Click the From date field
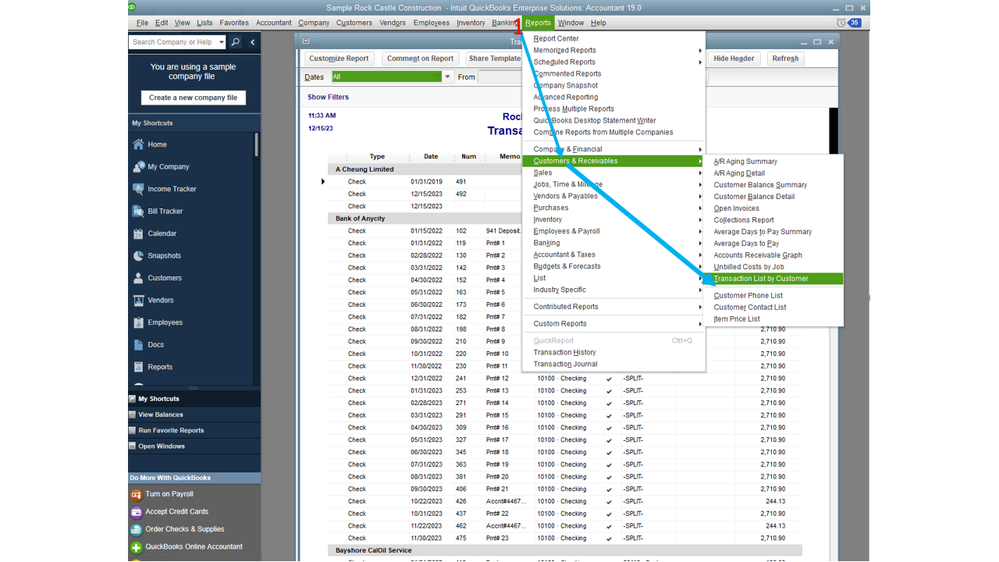Screen dimensions: 999x562 [x=500, y=77]
